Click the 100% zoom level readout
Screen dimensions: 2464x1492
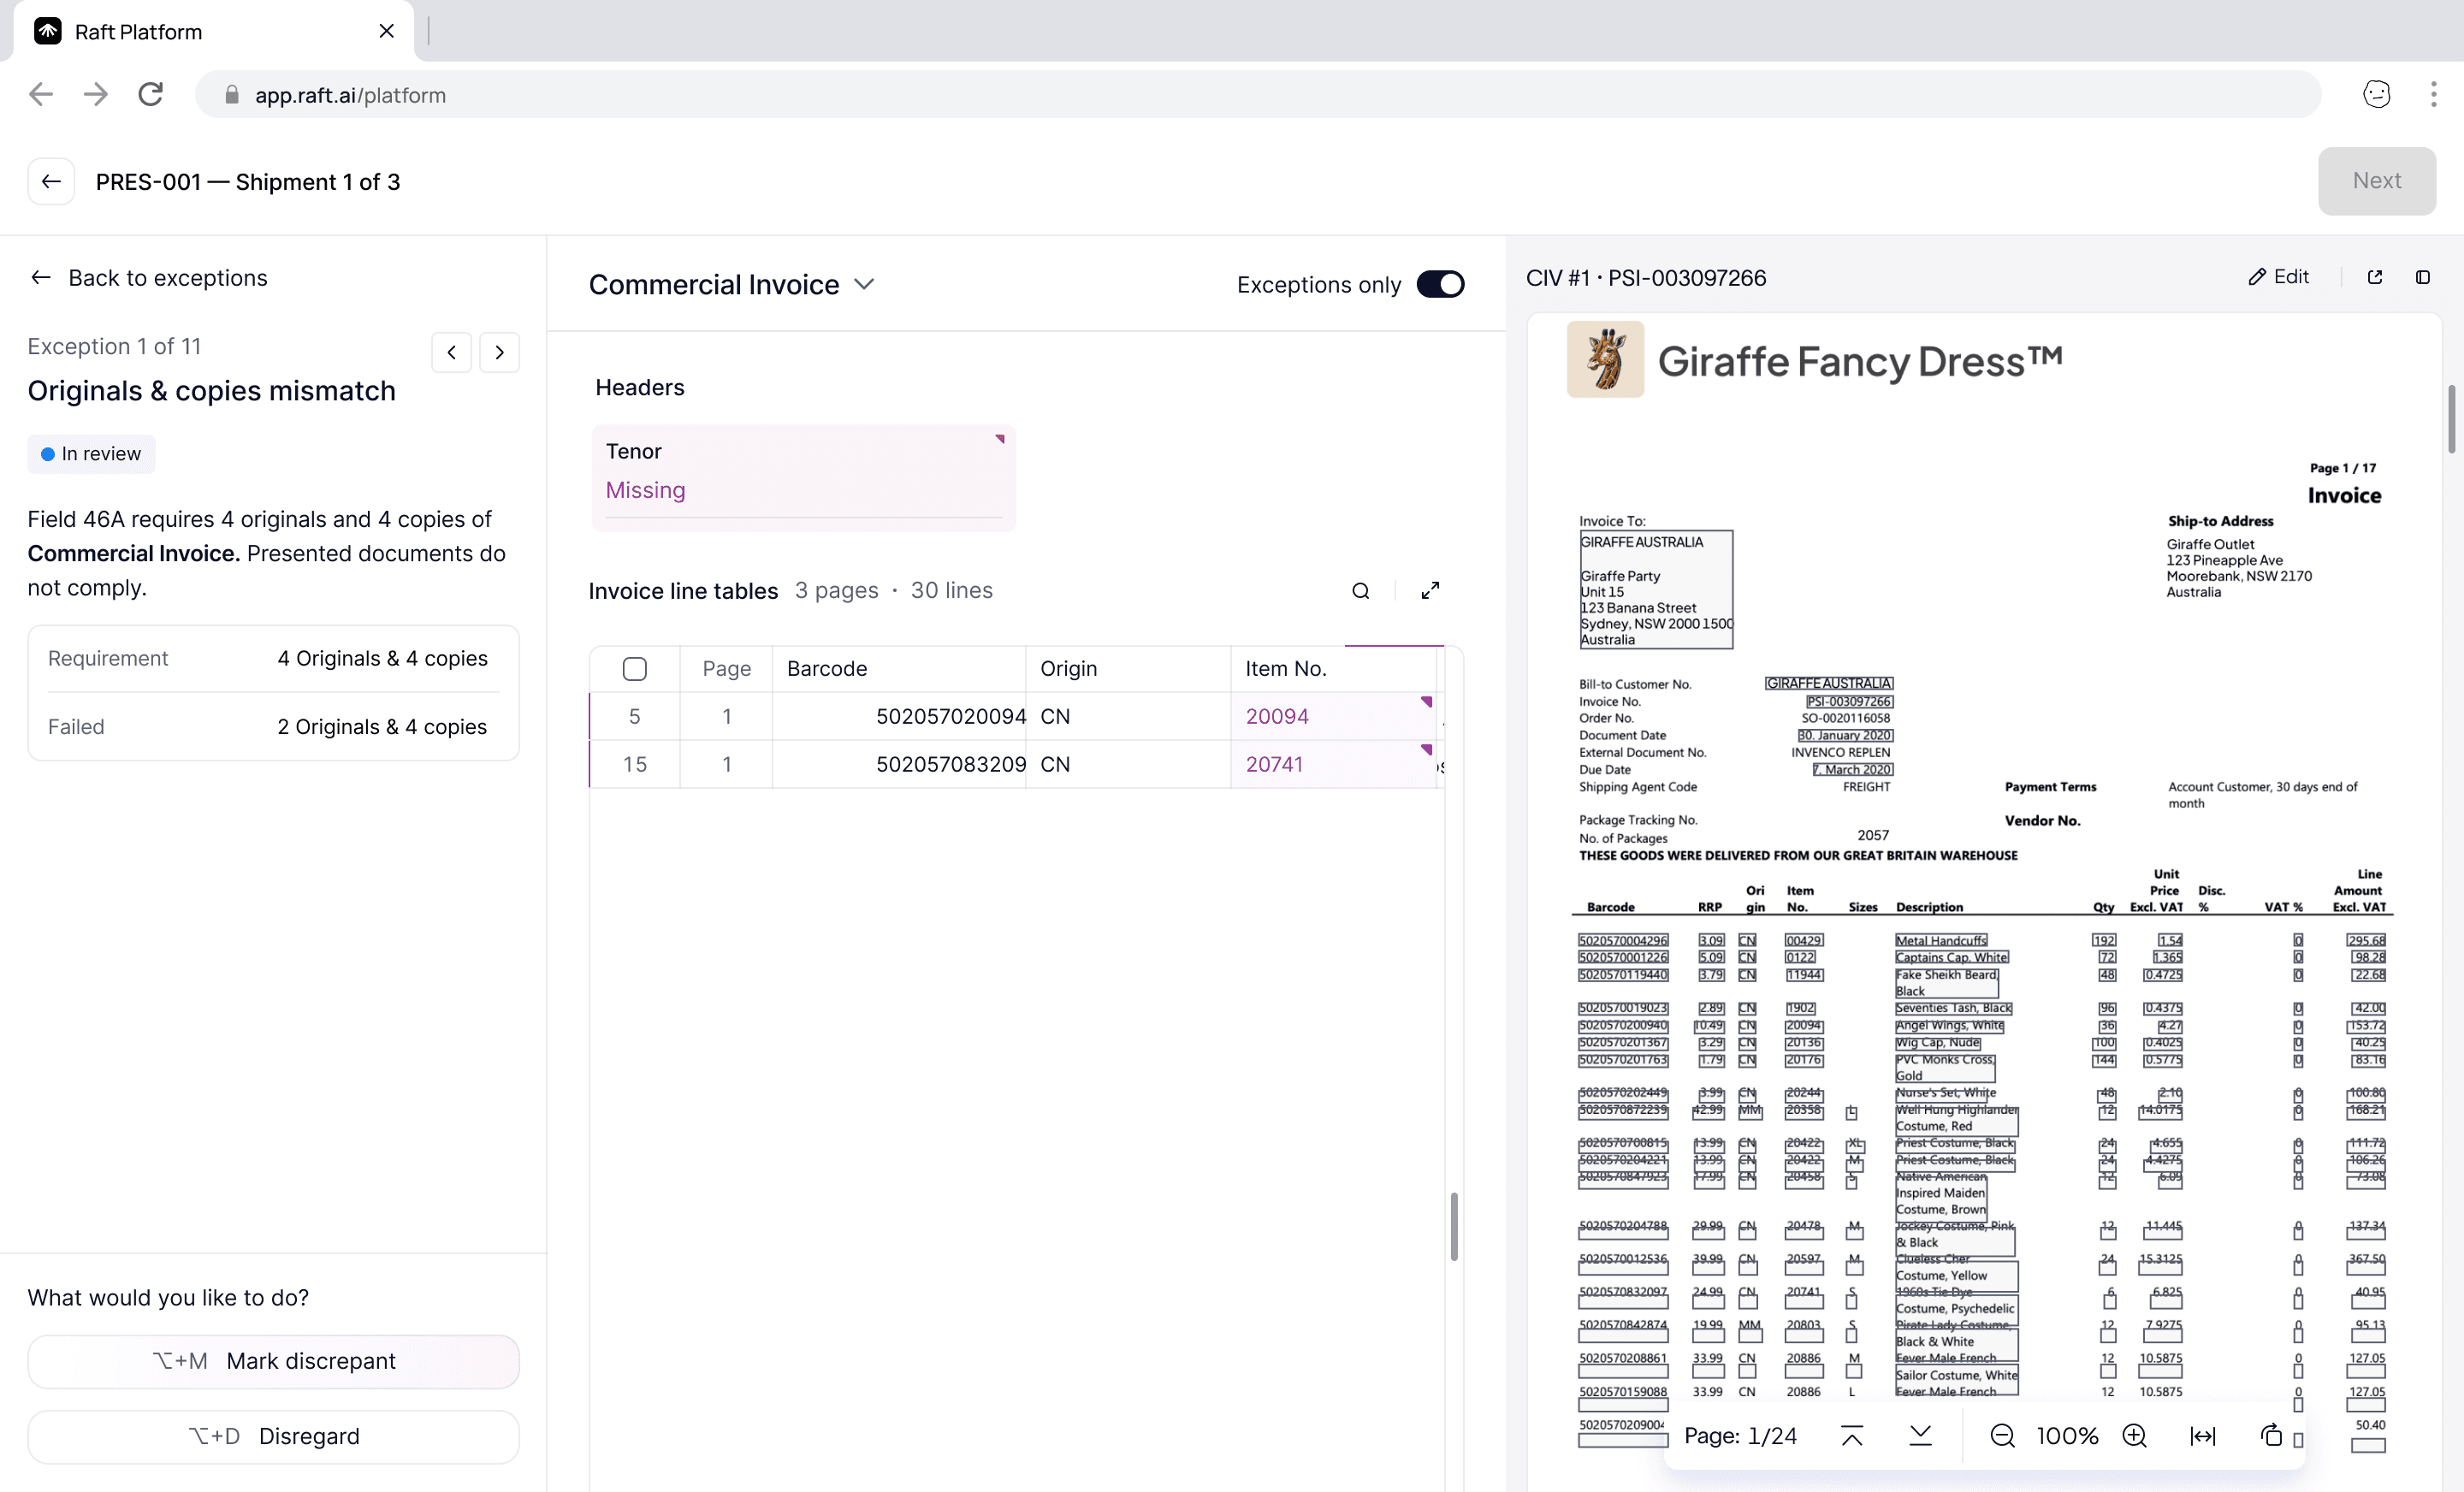(x=2067, y=1436)
